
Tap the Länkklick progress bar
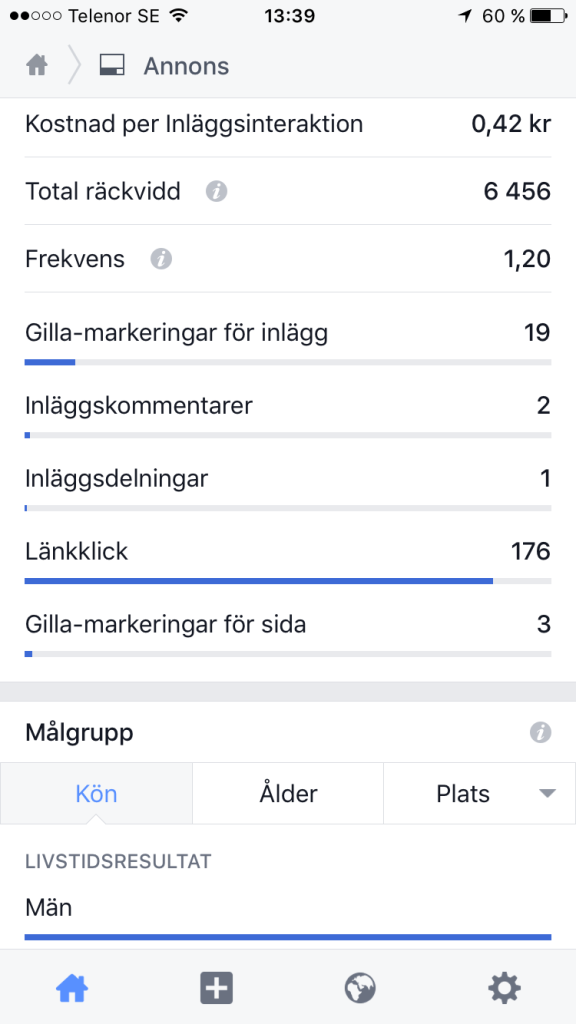pyautogui.click(x=288, y=581)
